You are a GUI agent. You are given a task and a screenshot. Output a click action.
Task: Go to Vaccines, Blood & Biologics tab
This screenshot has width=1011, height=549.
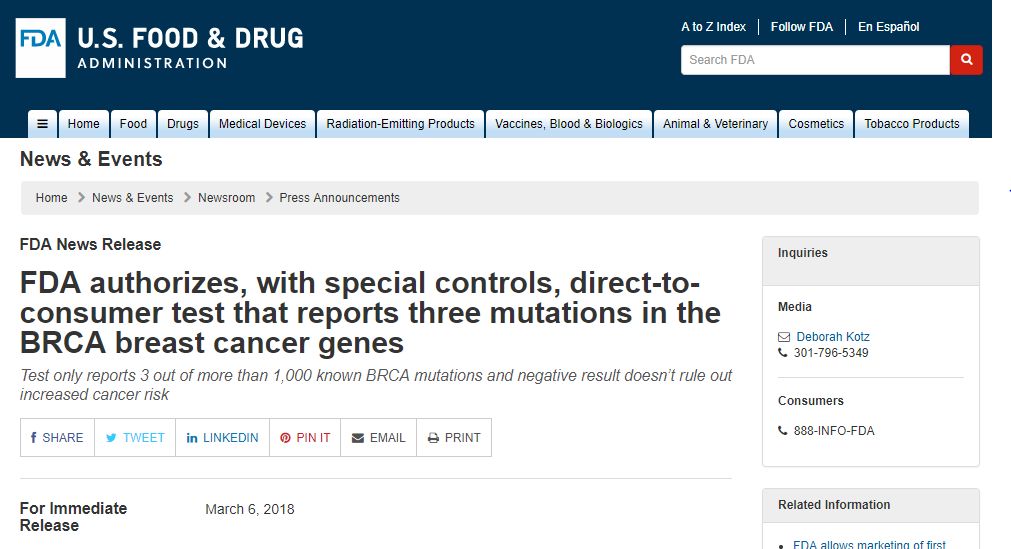click(x=568, y=124)
